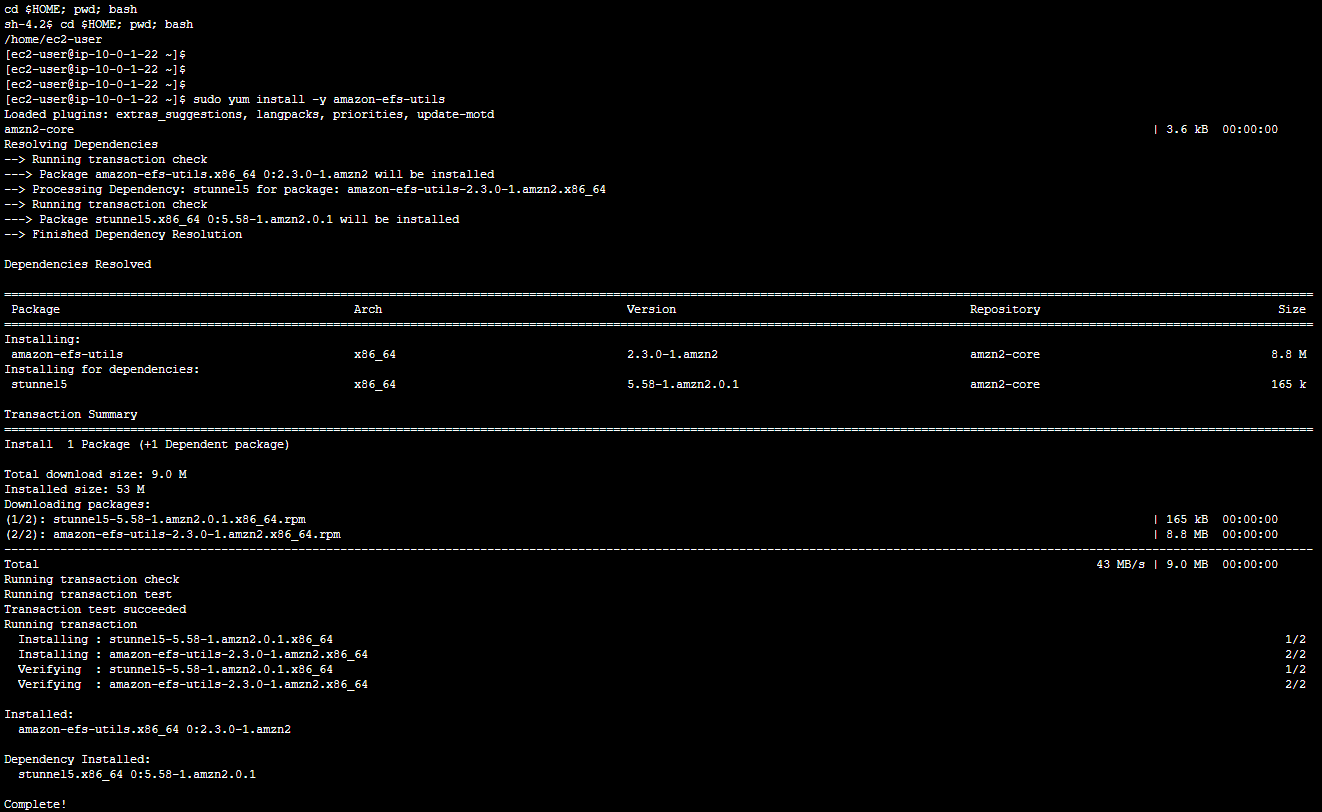This screenshot has width=1322, height=812.
Task: Click the 'Repository' column header
Action: pos(1005,309)
